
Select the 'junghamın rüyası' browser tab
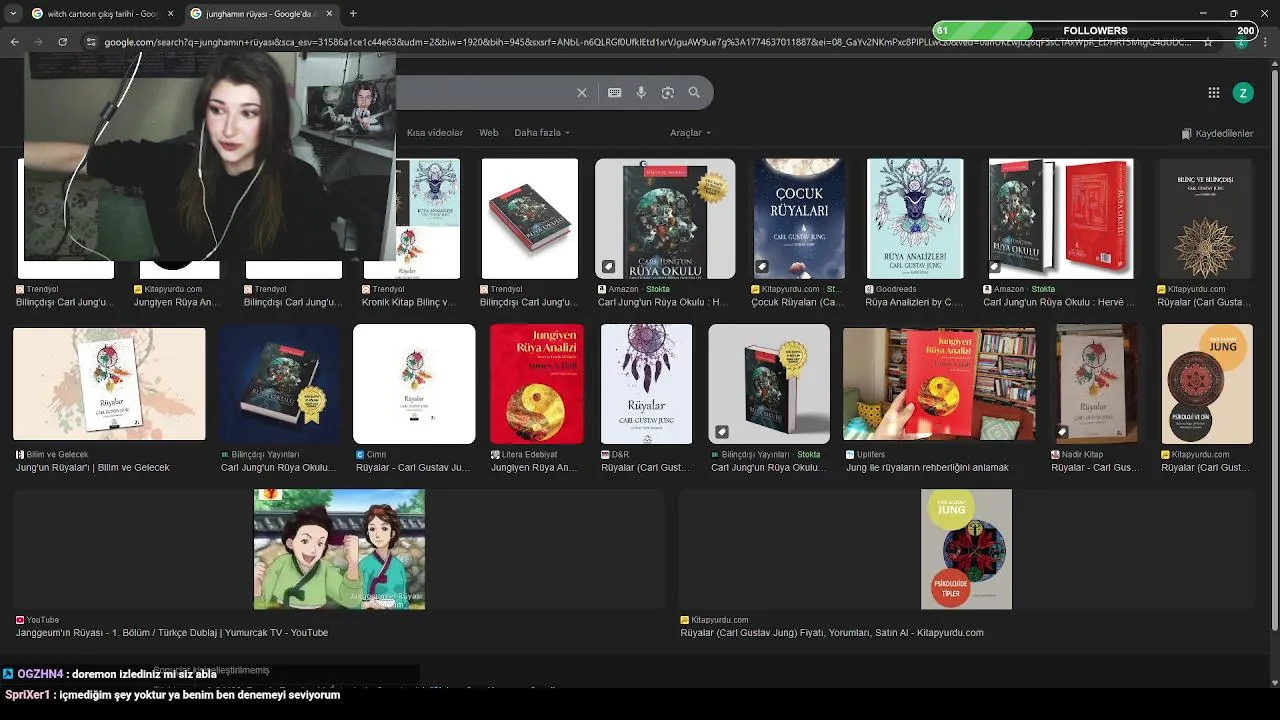click(x=262, y=13)
